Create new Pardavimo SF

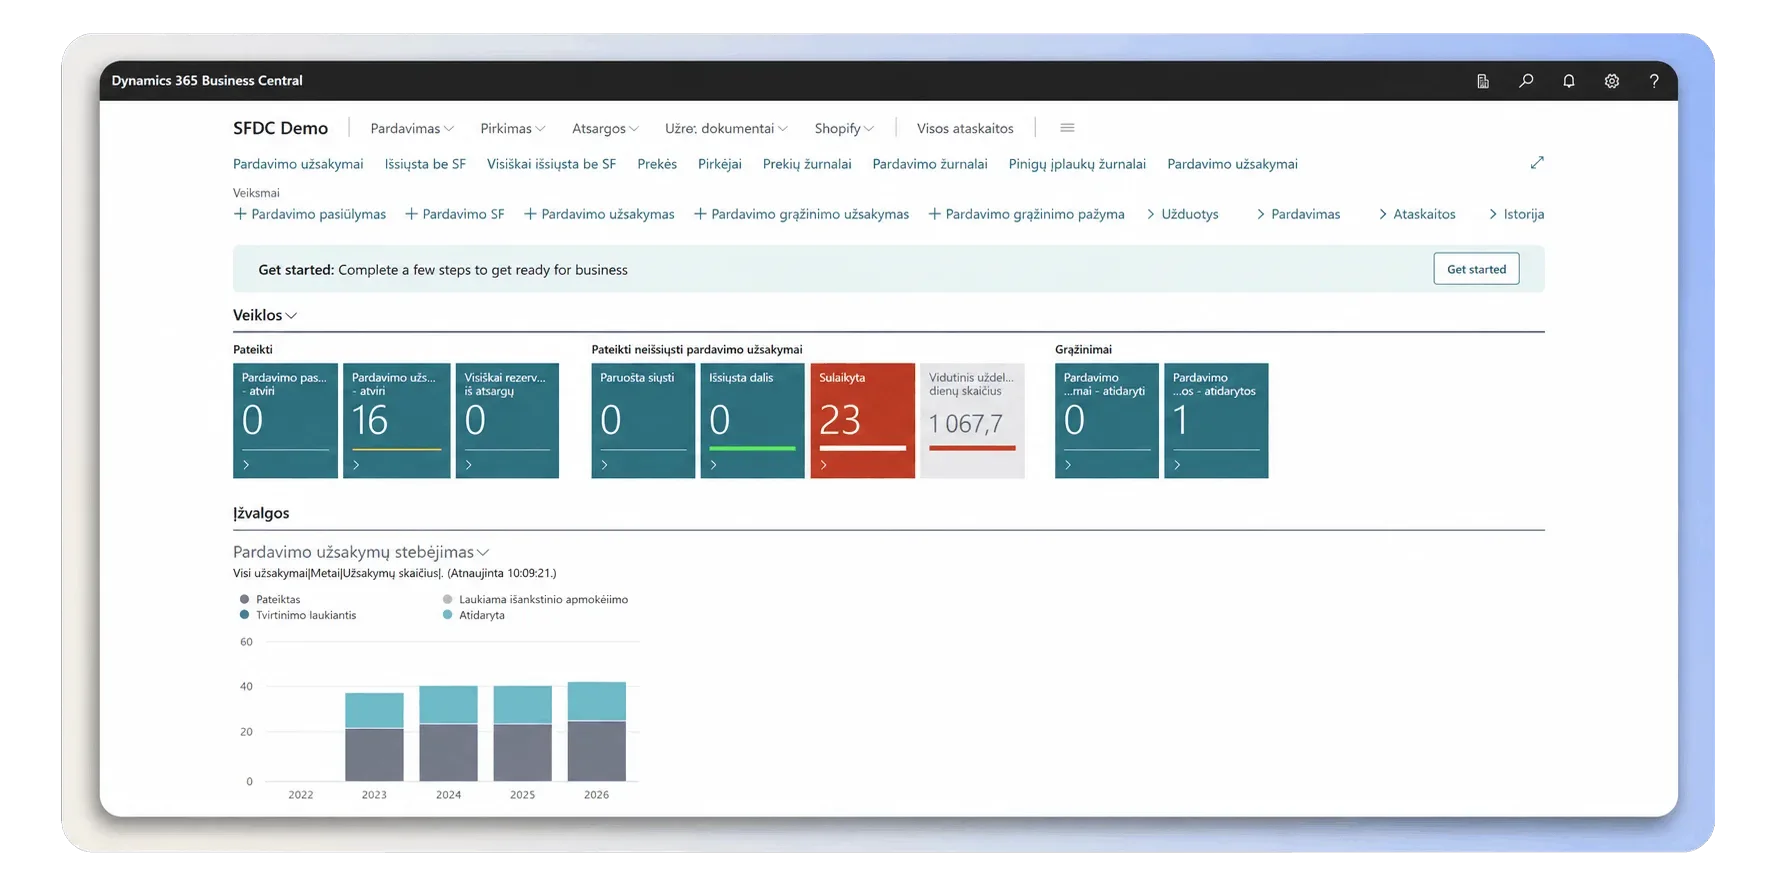tap(455, 214)
